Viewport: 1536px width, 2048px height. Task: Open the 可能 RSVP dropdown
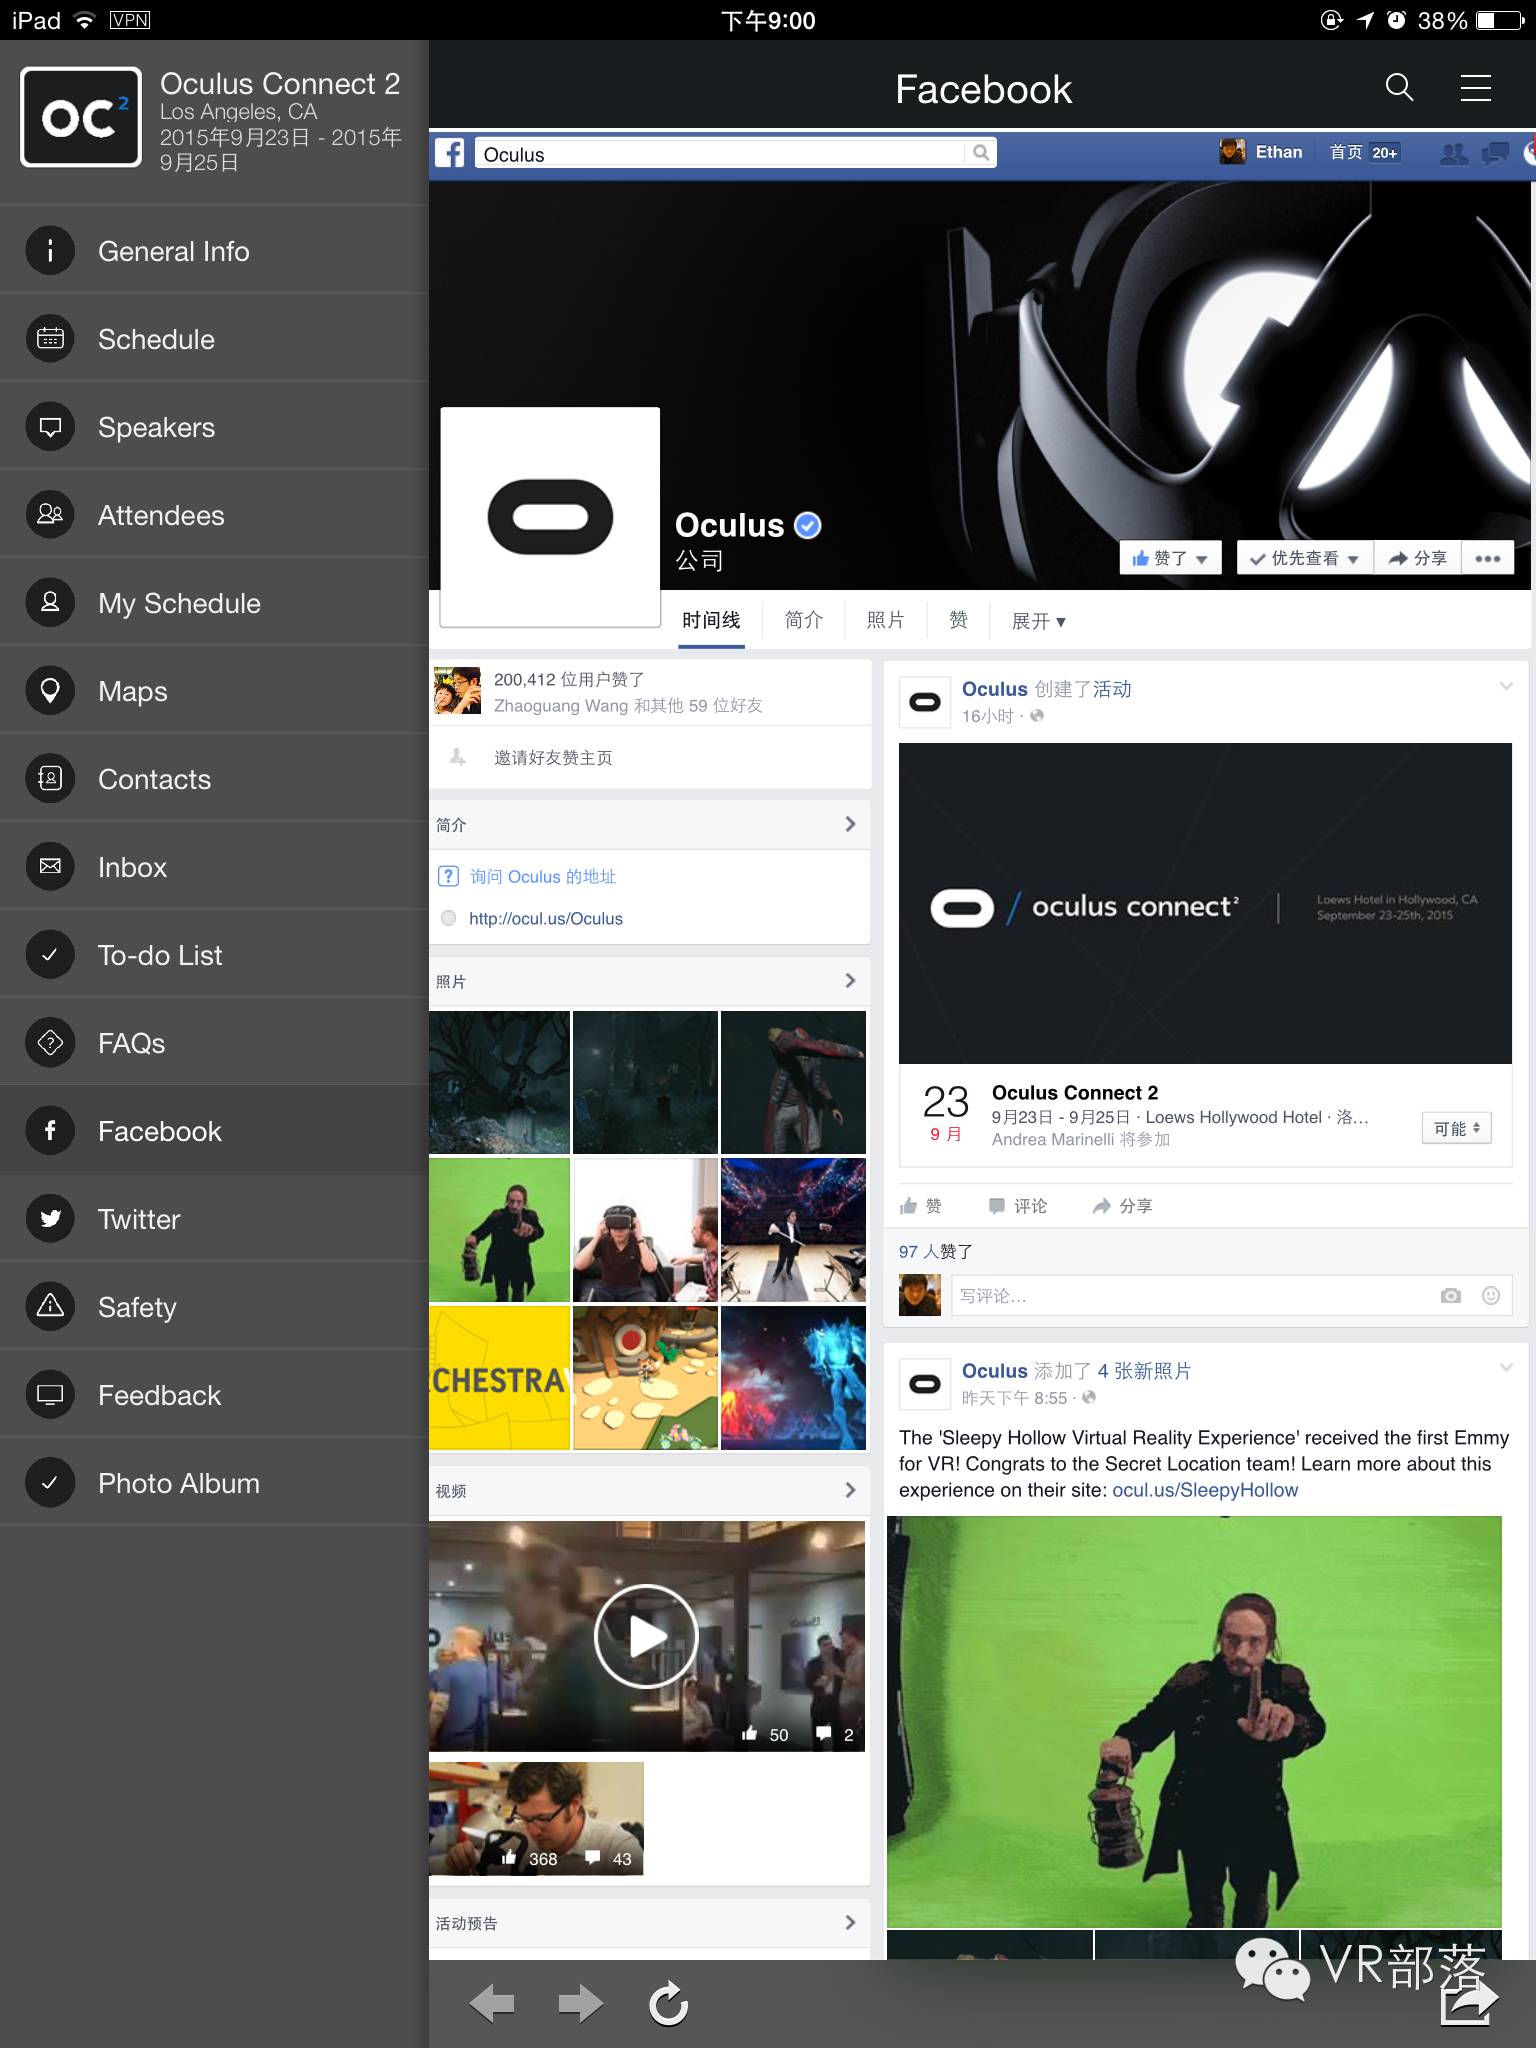(1456, 1128)
